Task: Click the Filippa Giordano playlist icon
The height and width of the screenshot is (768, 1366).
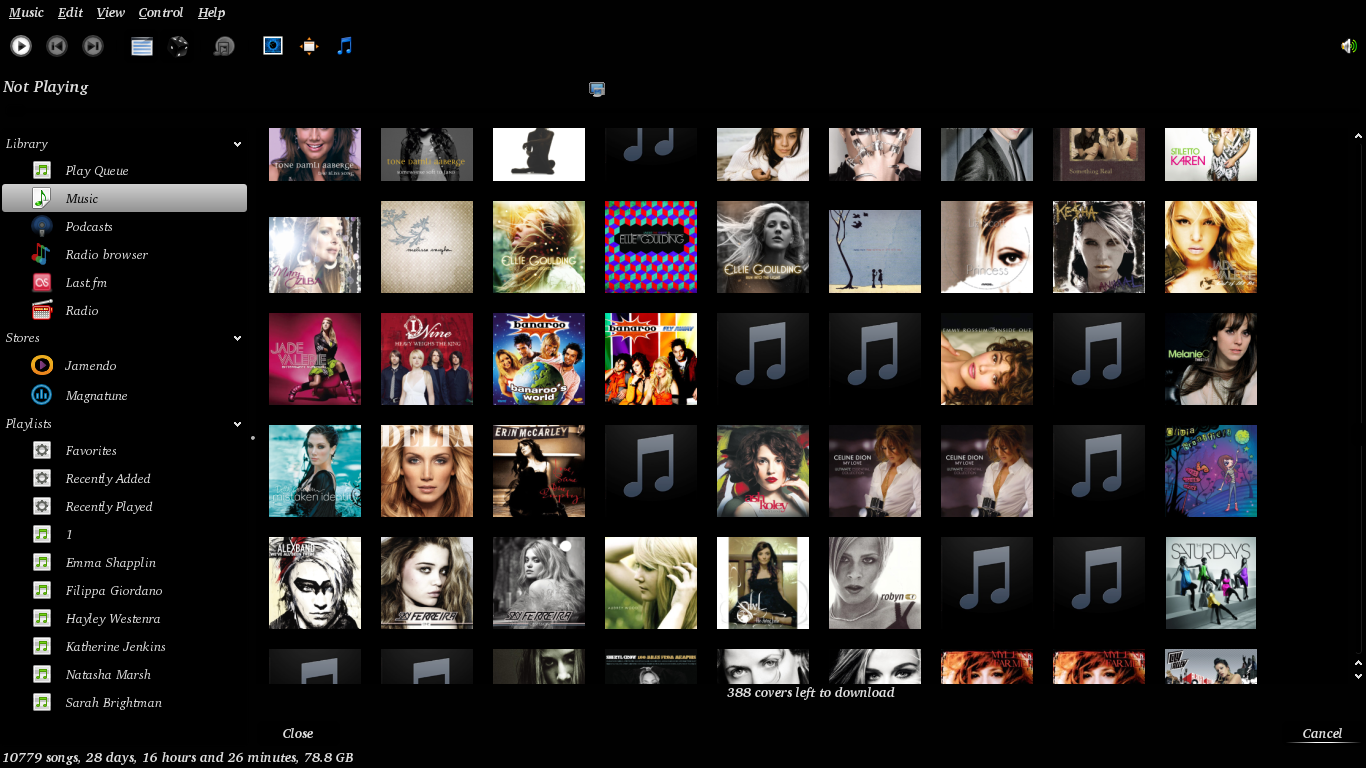Action: 42,591
